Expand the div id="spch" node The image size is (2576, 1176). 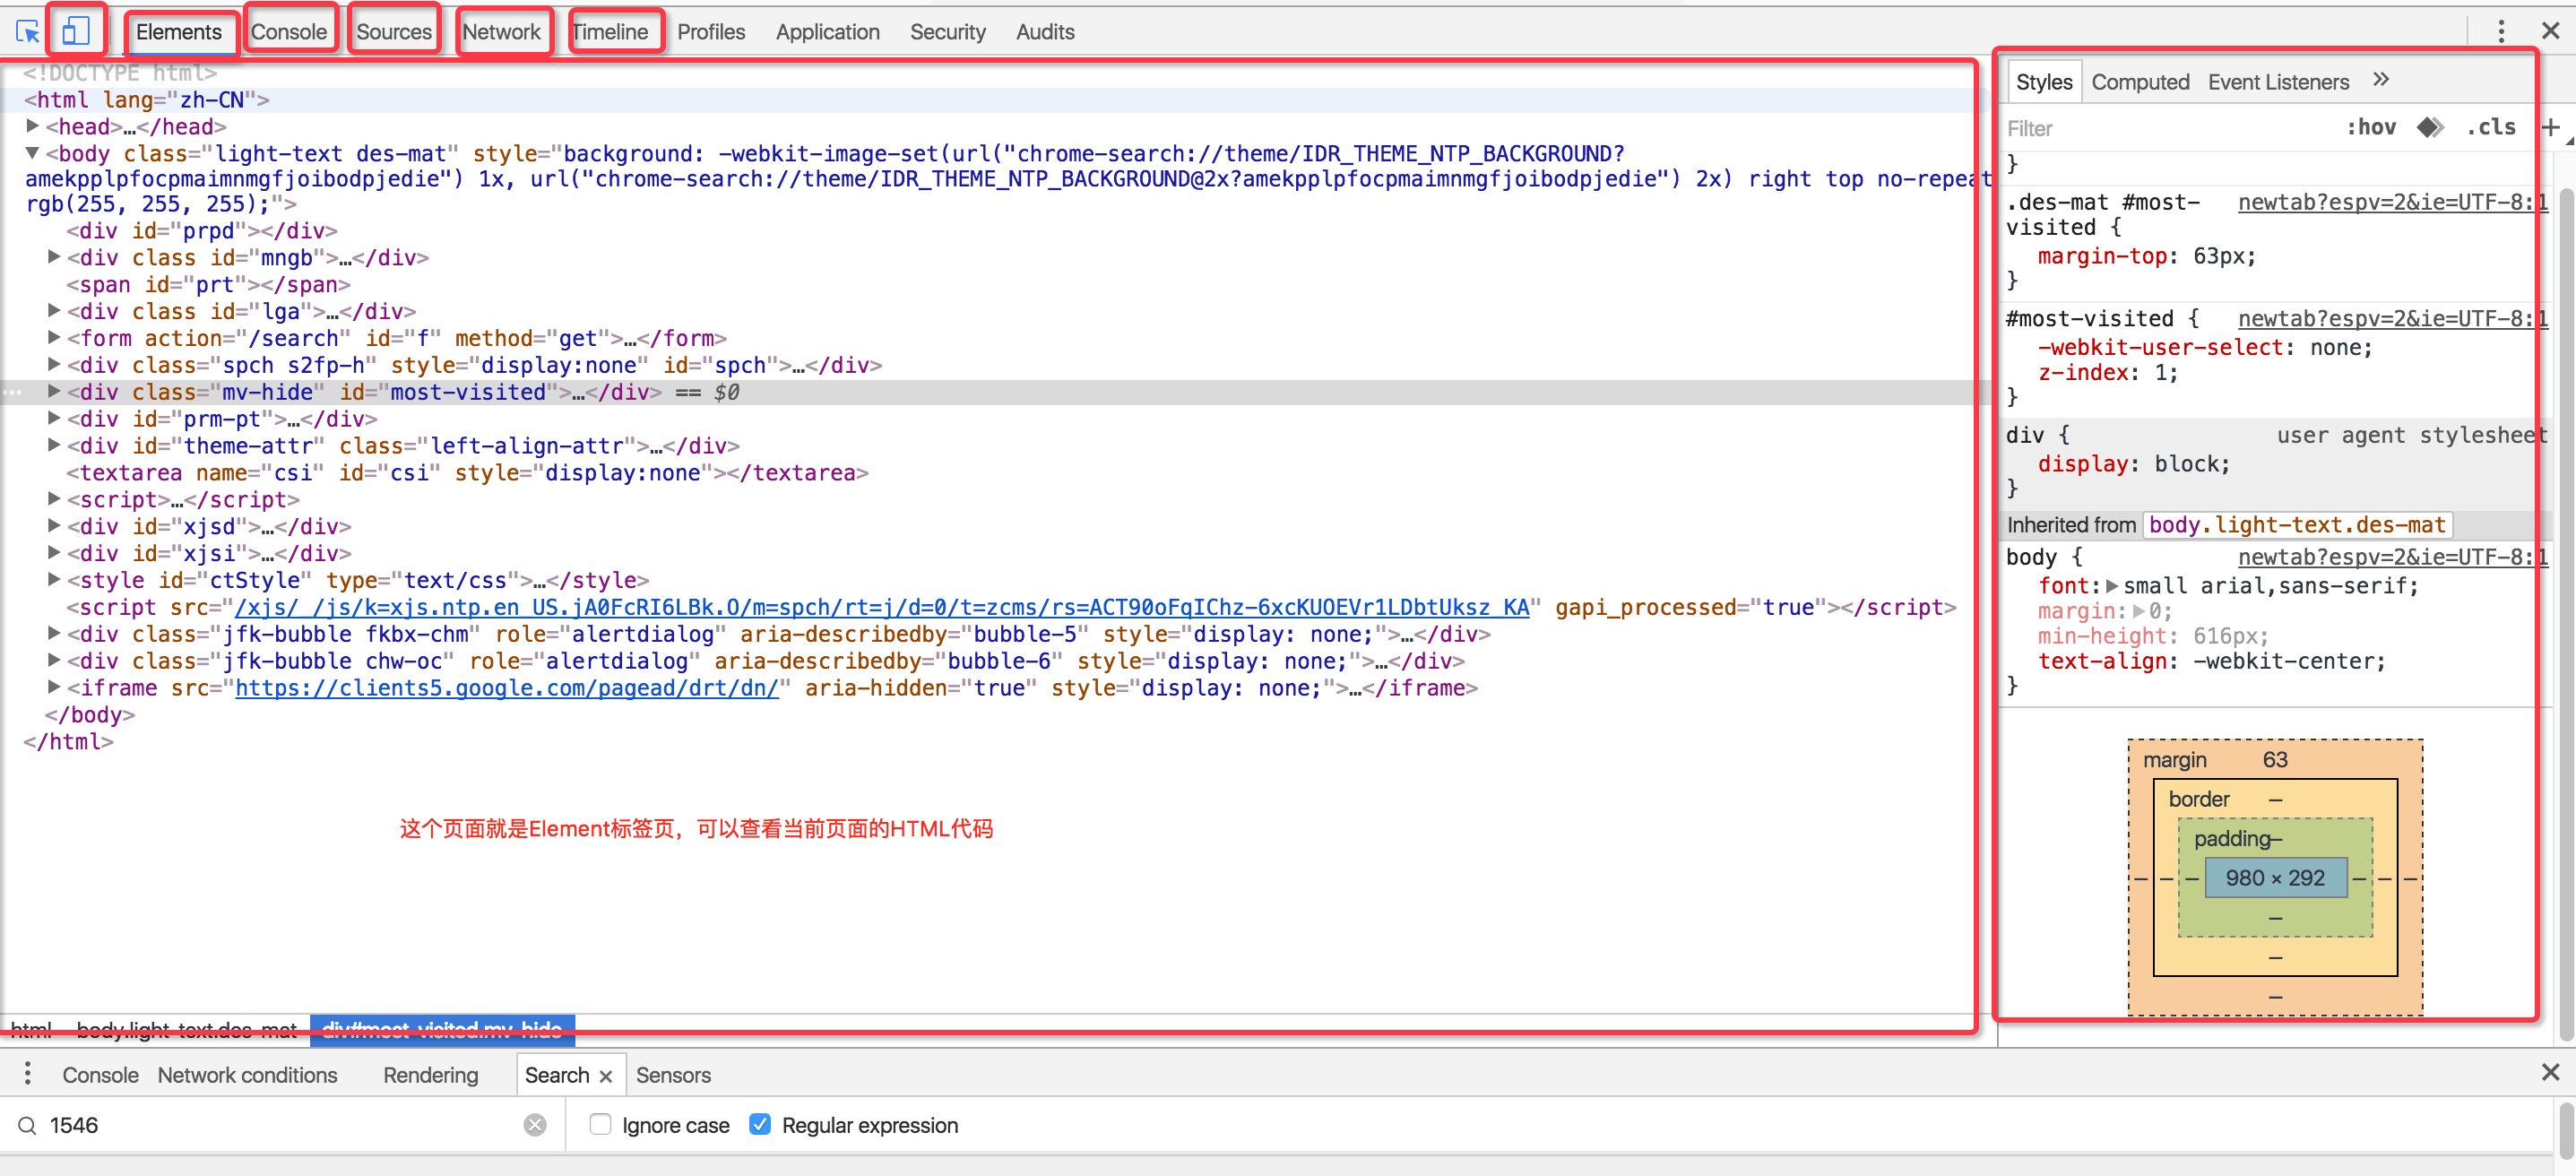point(54,365)
